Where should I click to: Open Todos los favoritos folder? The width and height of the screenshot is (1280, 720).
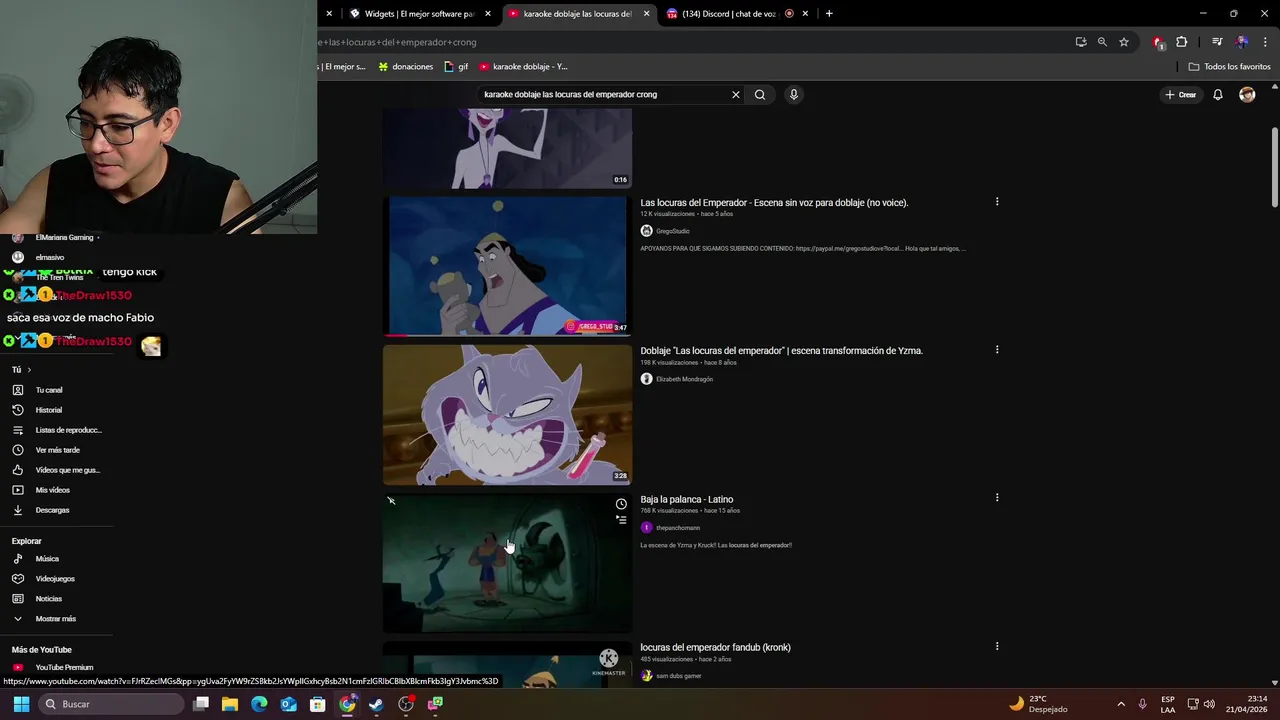[1229, 67]
